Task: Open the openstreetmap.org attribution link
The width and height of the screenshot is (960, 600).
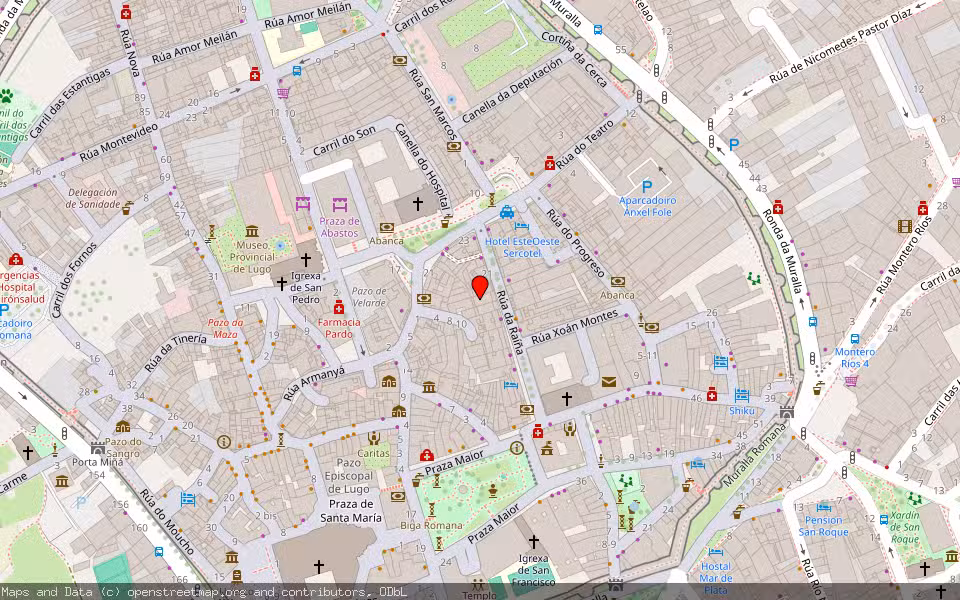Action: pos(180,592)
